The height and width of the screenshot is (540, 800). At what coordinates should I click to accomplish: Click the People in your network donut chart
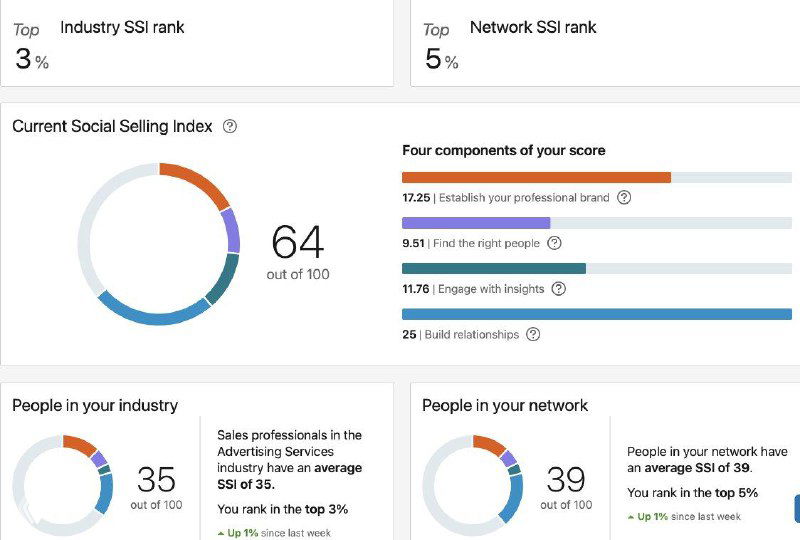click(x=473, y=485)
